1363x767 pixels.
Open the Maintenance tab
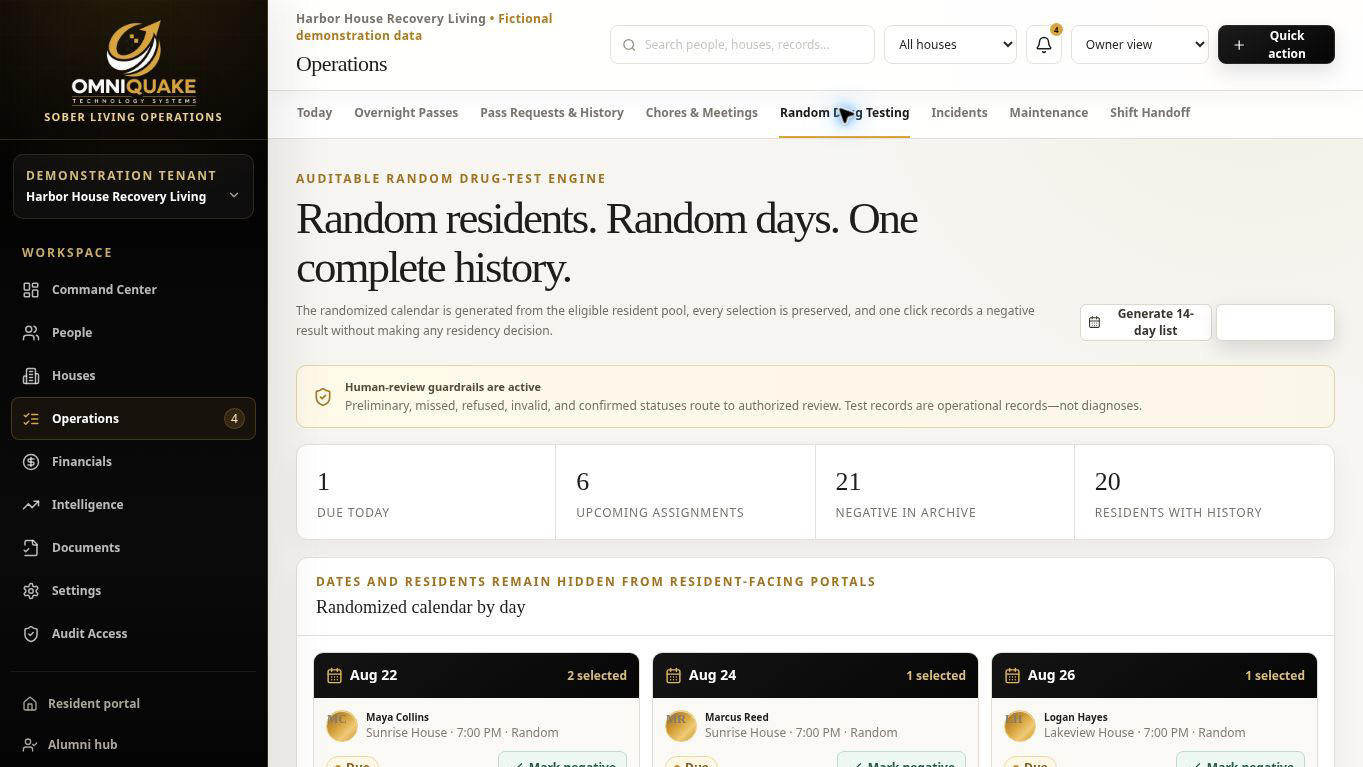pos(1048,113)
